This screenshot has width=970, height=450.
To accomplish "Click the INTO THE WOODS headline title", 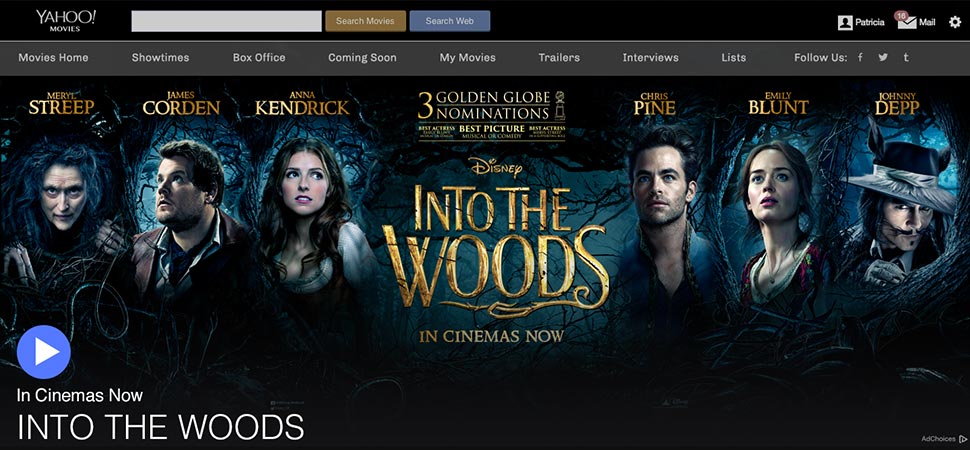I will point(160,426).
